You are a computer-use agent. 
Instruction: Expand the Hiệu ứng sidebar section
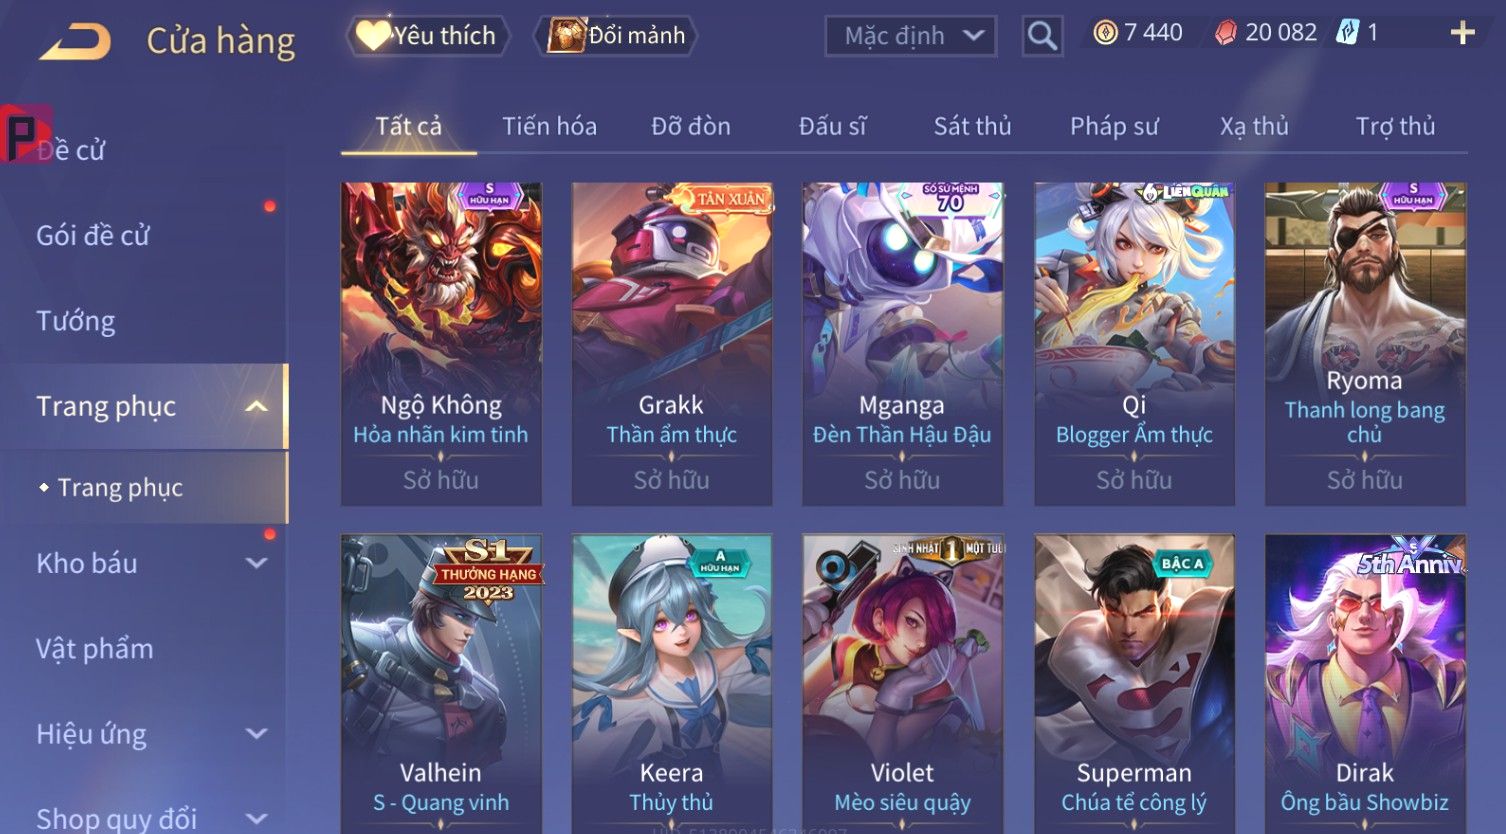pos(257,734)
